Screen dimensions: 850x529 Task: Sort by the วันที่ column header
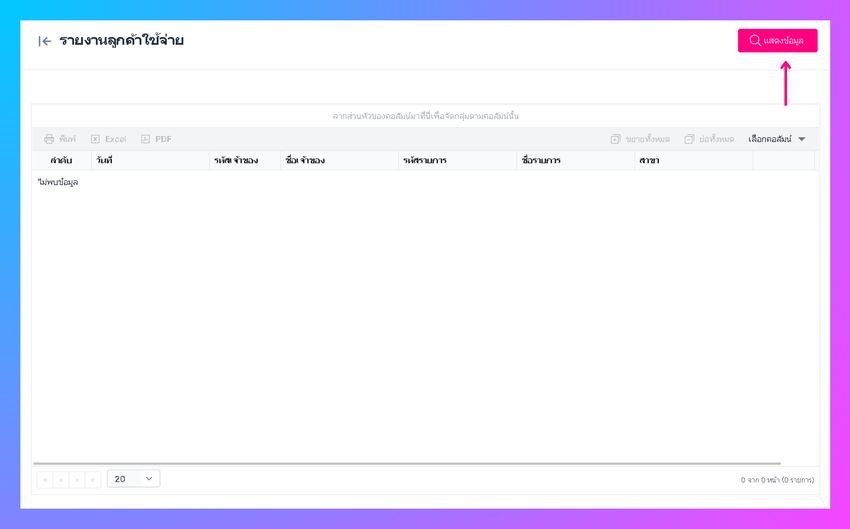point(150,160)
